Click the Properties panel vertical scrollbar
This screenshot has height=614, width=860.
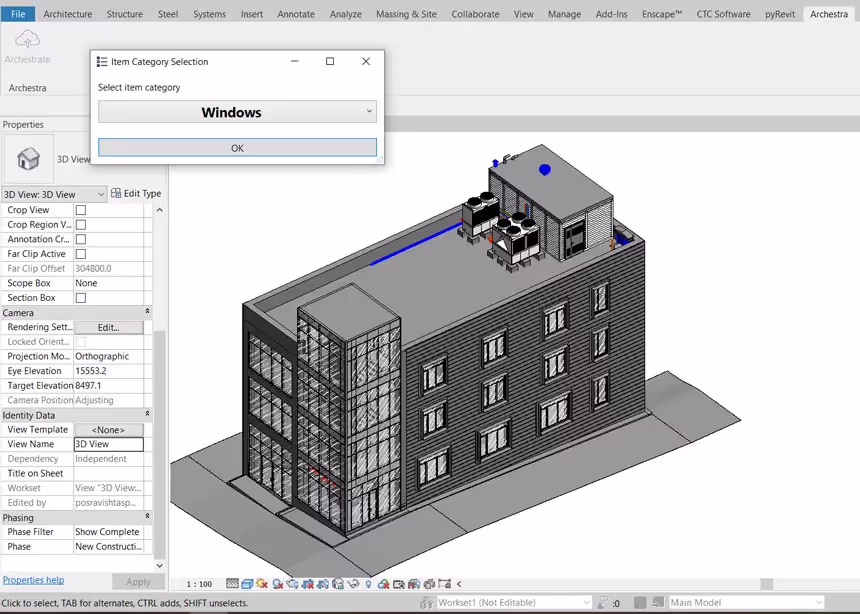click(160, 444)
